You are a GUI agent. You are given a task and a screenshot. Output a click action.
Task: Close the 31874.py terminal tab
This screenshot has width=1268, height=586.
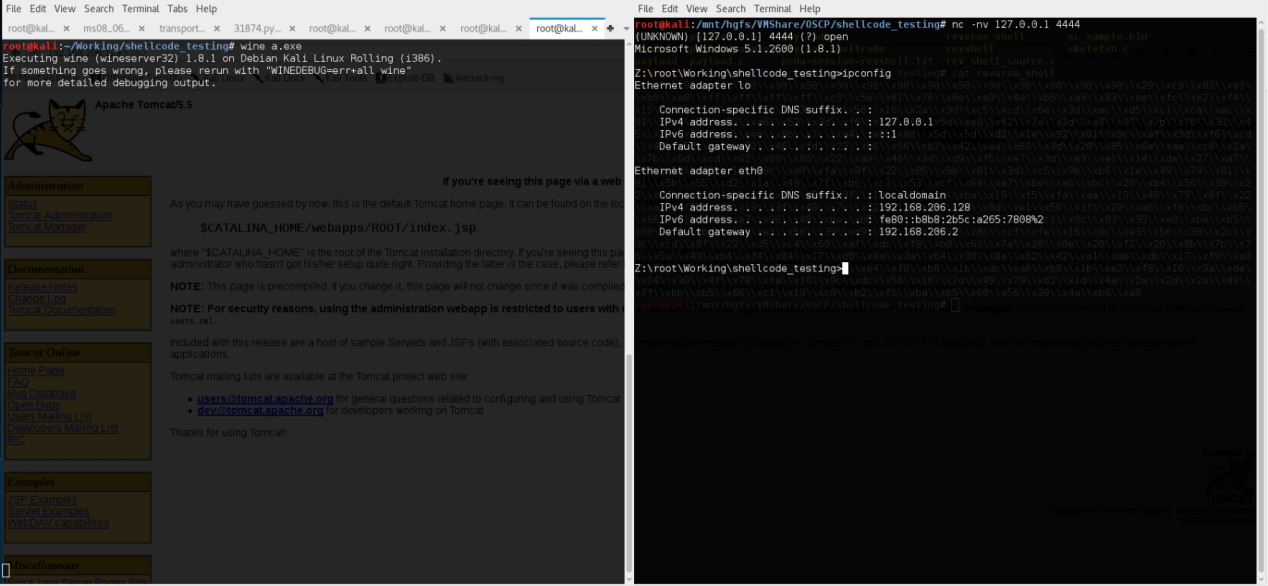(x=292, y=28)
